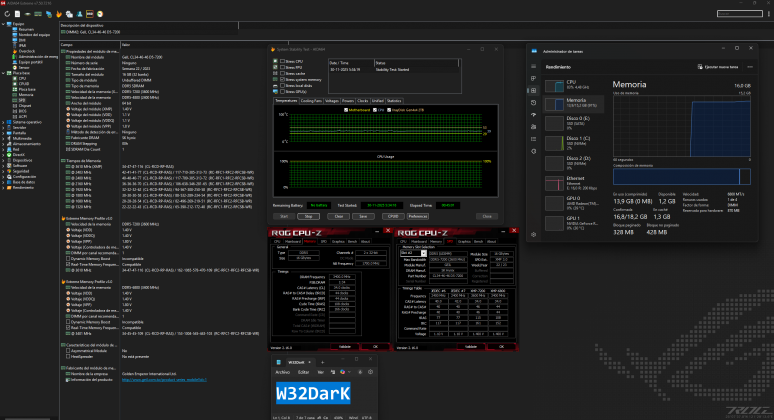Open the Overclock item icon in sidebar
774x420 pixels.
coord(16,50)
